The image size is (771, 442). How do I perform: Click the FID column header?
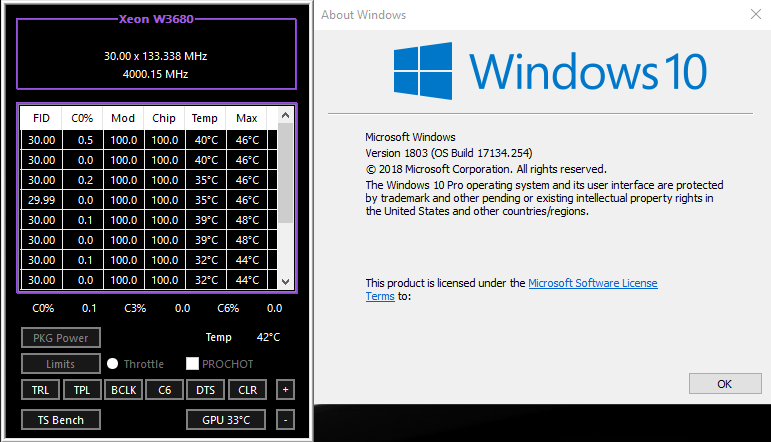[41, 118]
